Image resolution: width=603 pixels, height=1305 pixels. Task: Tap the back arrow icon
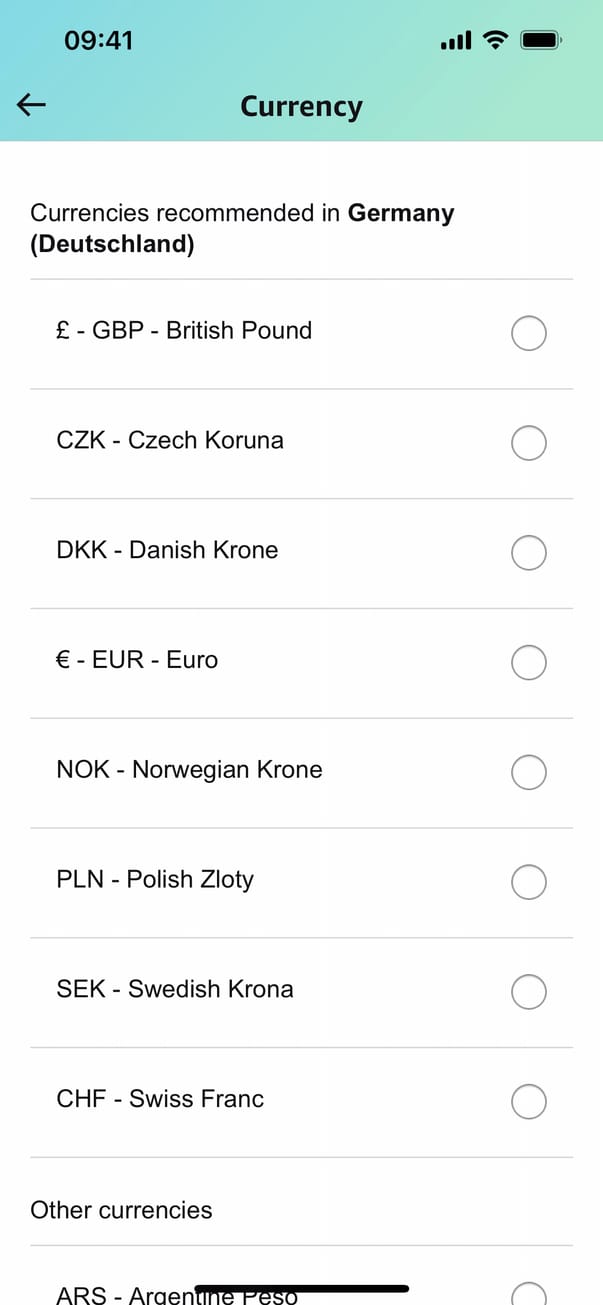pos(32,105)
